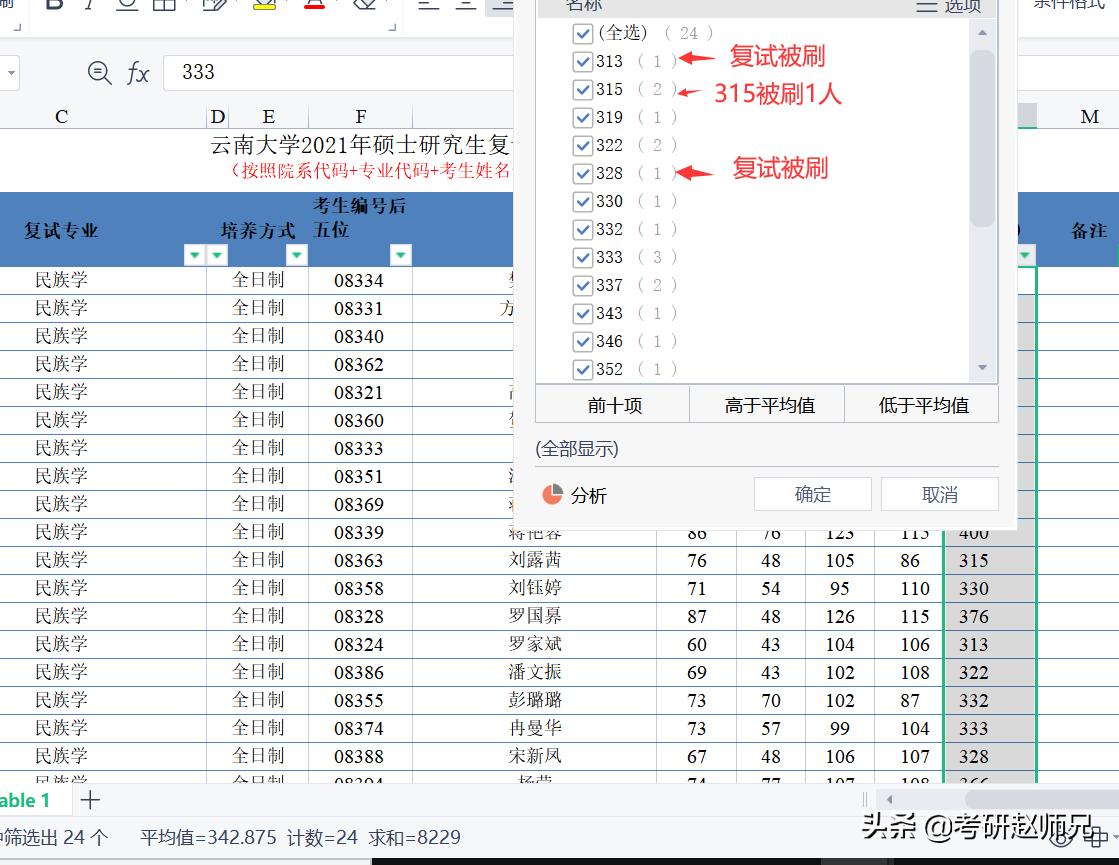Open the font color tool
1119x865 pixels.
click(x=313, y=4)
